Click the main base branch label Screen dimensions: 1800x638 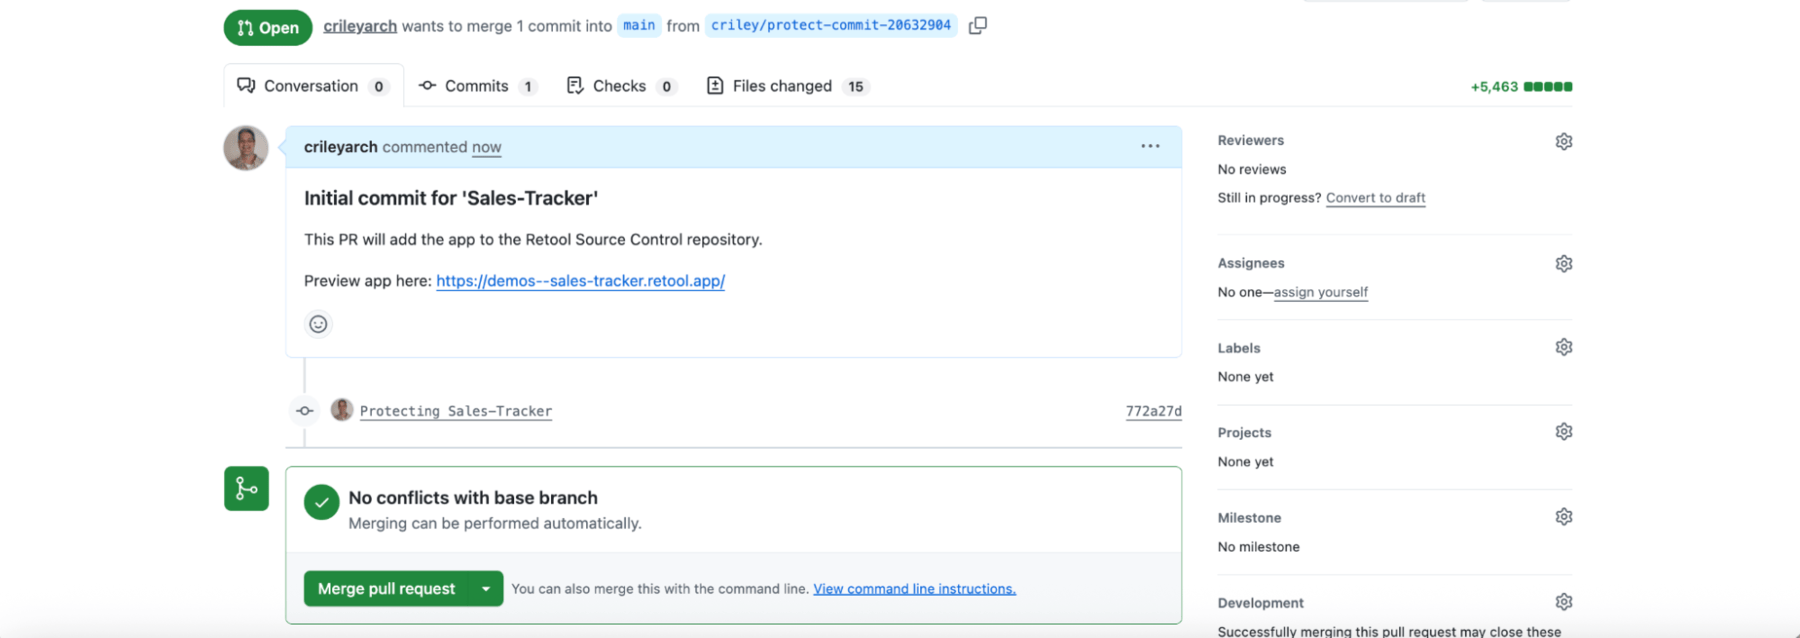[x=639, y=26]
